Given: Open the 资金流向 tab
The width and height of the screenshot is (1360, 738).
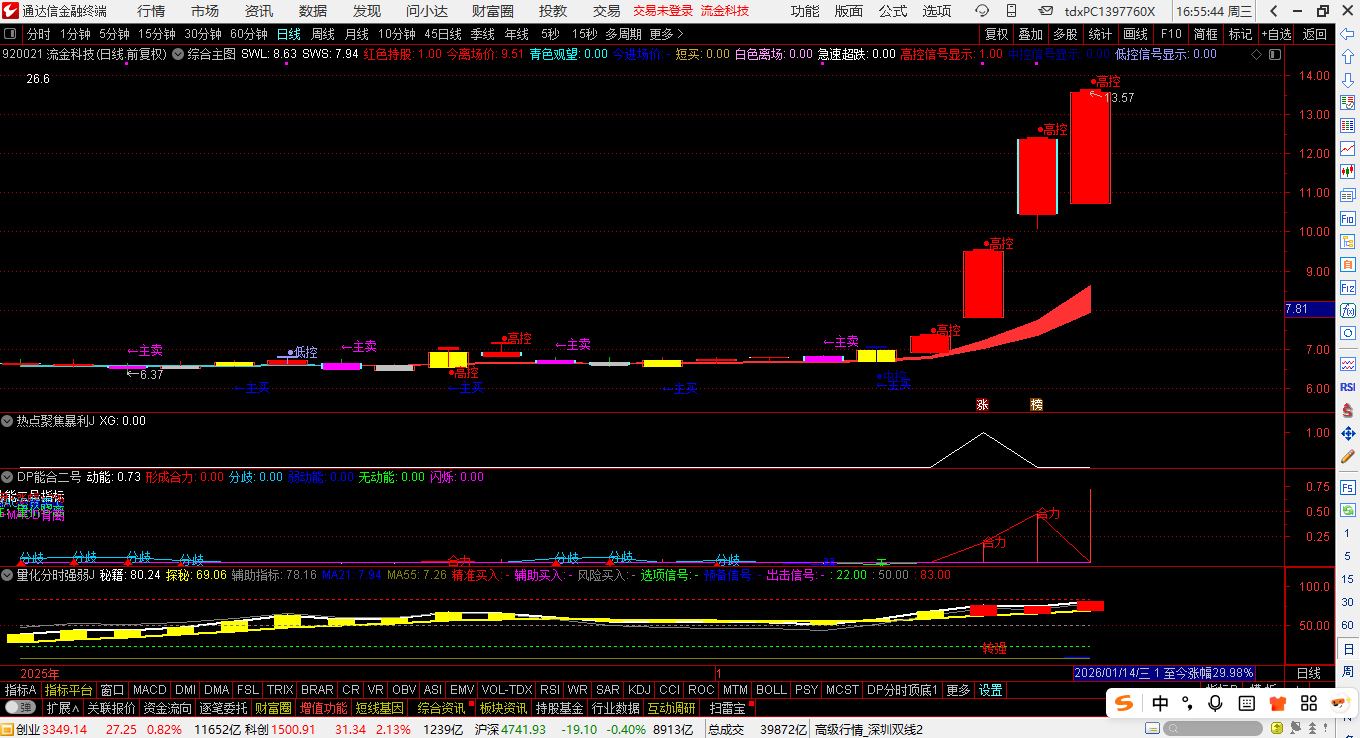Looking at the screenshot, I should pos(167,707).
